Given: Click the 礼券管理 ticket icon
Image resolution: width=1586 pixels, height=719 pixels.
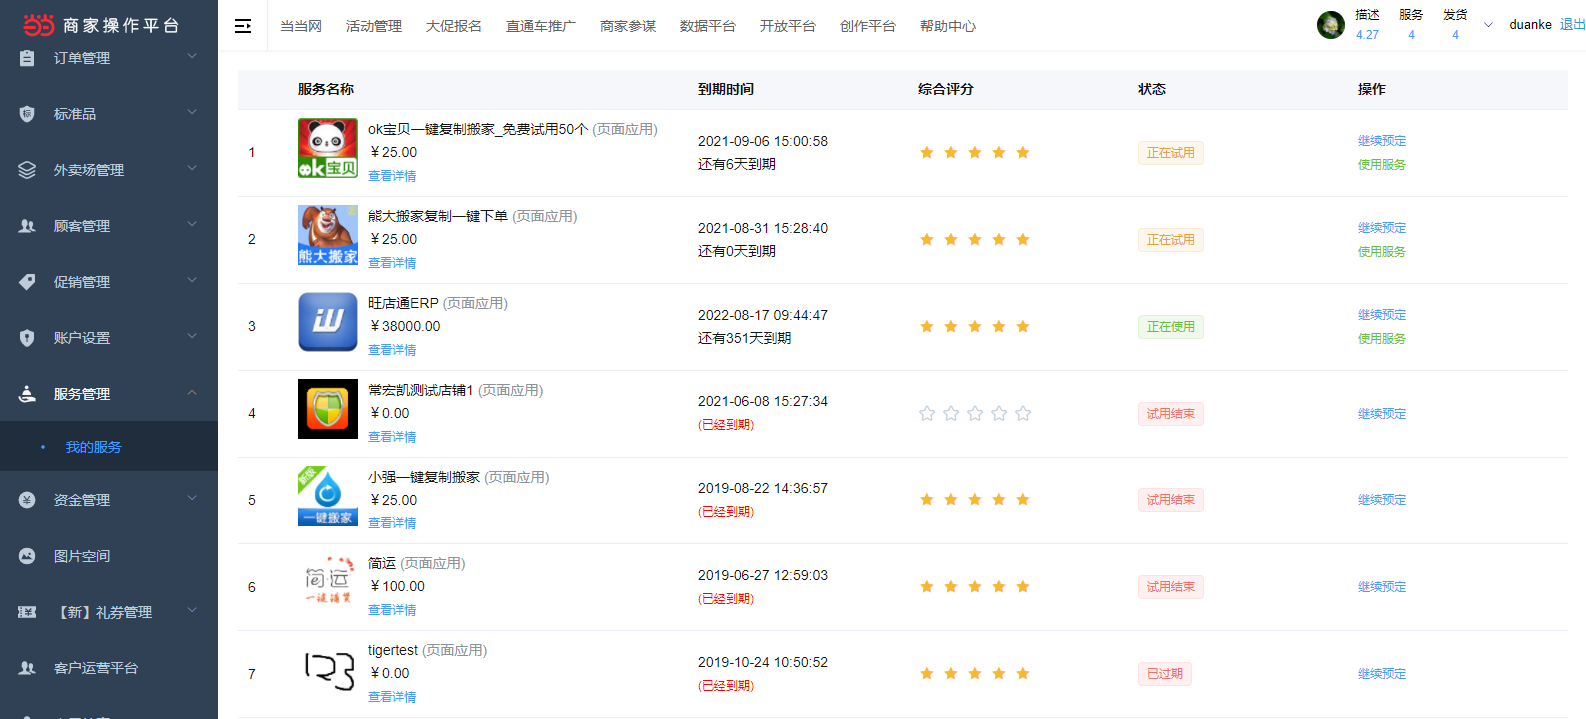Looking at the screenshot, I should point(27,612).
